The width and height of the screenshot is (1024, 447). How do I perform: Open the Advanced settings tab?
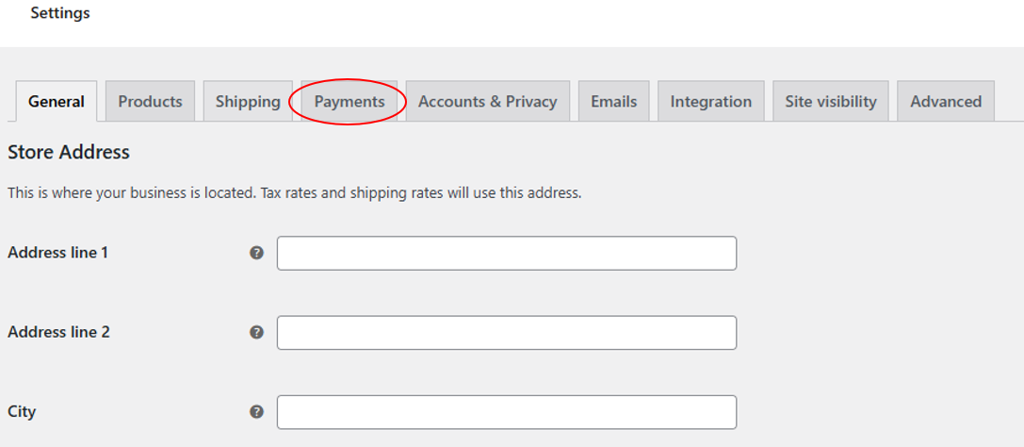945,101
